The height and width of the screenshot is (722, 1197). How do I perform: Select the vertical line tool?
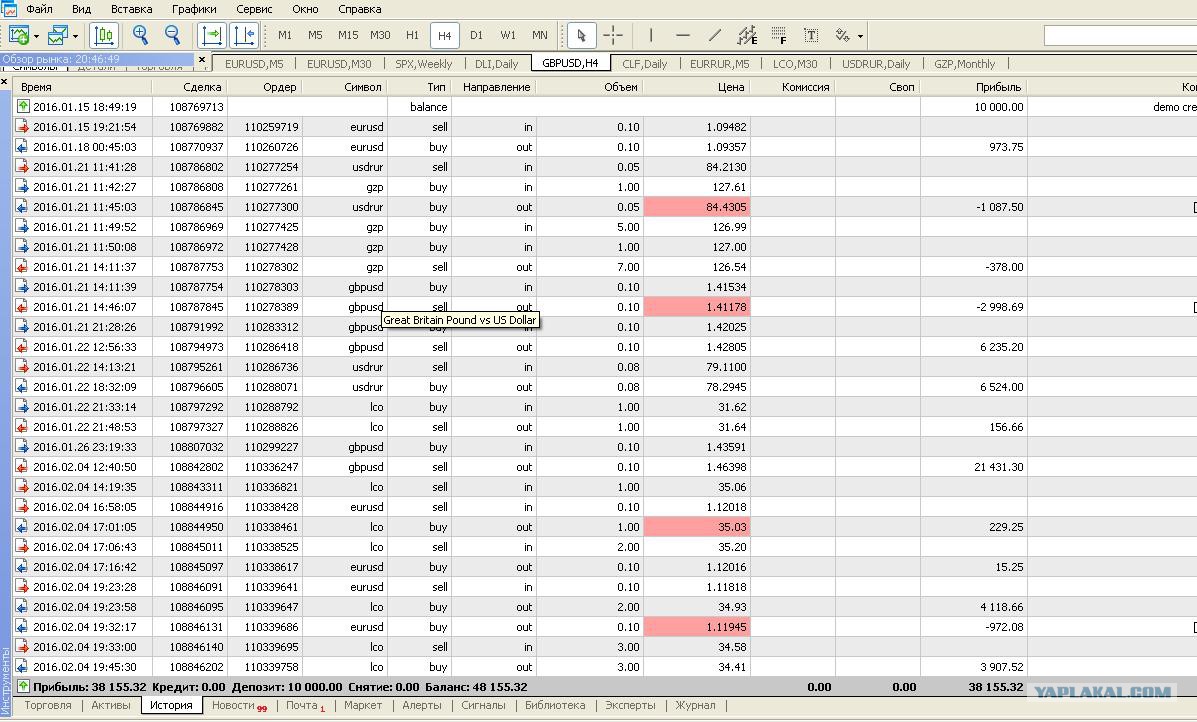click(650, 35)
